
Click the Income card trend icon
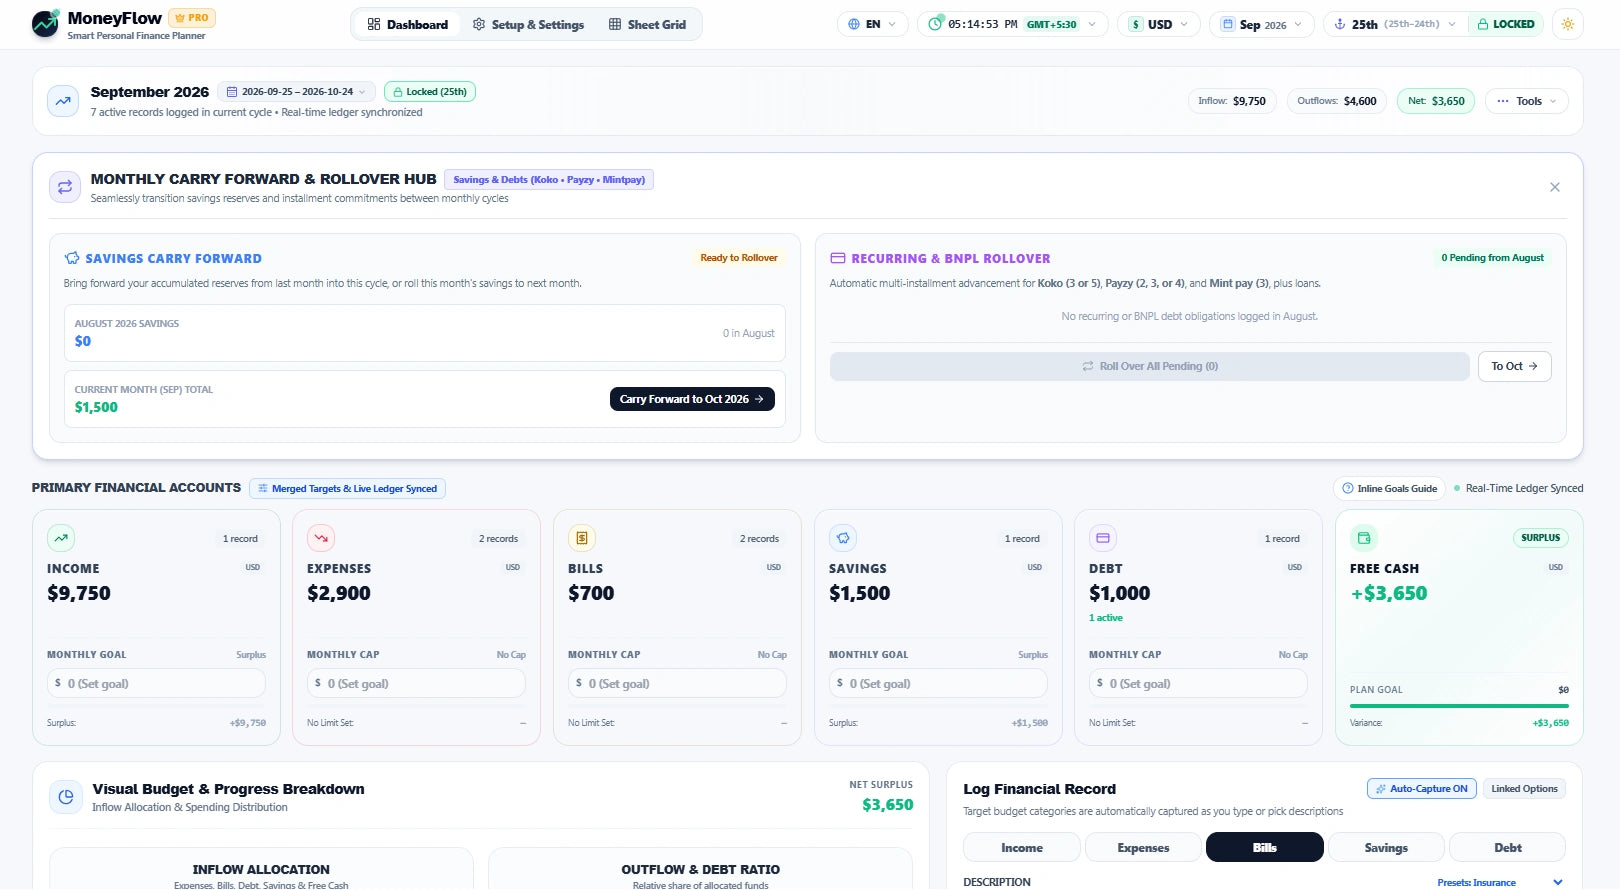(61, 538)
